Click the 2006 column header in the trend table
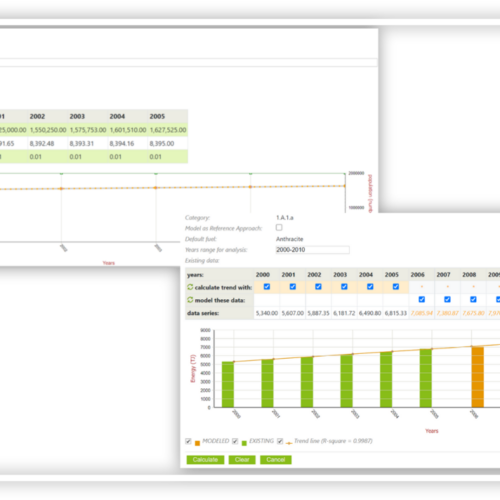The height and width of the screenshot is (500, 500). 417,275
